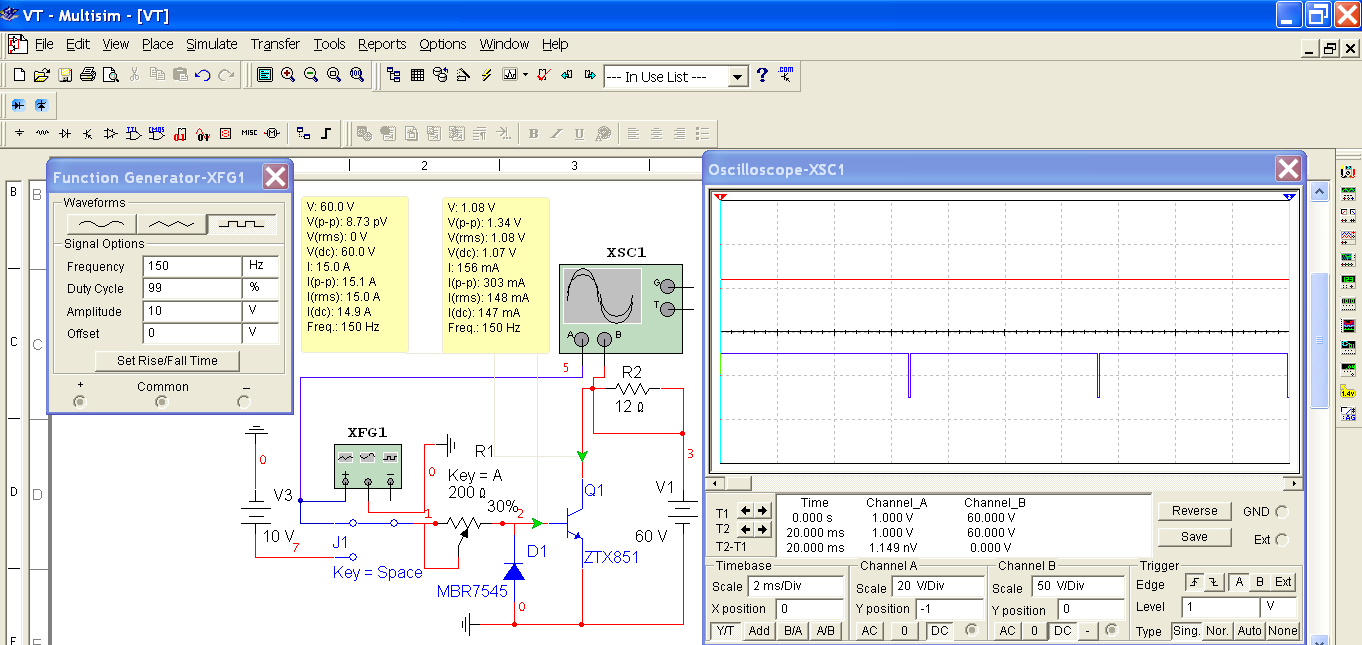Screen dimensions: 1362x645
Task: Open the spreadsheet view grid icon
Action: pyautogui.click(x=417, y=75)
